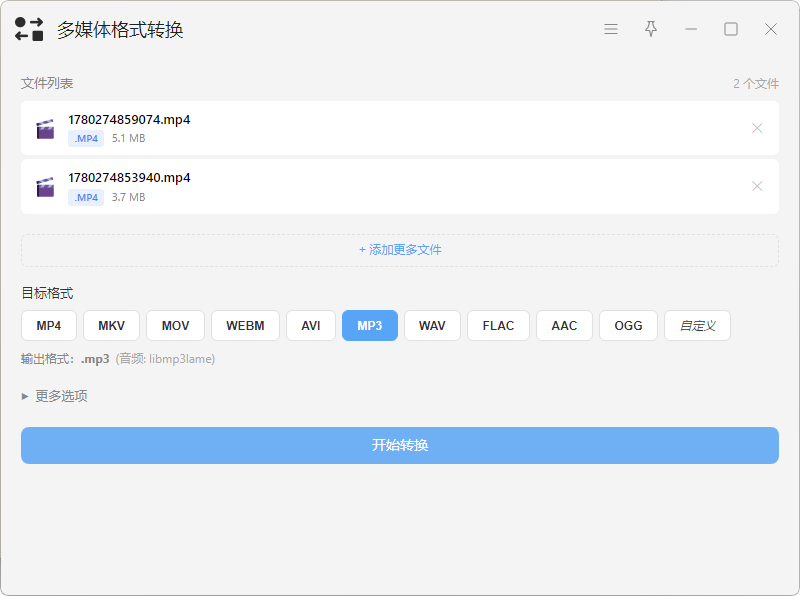Click the 3.7 MB size text
Screen dimensions: 800x596
click(129, 197)
